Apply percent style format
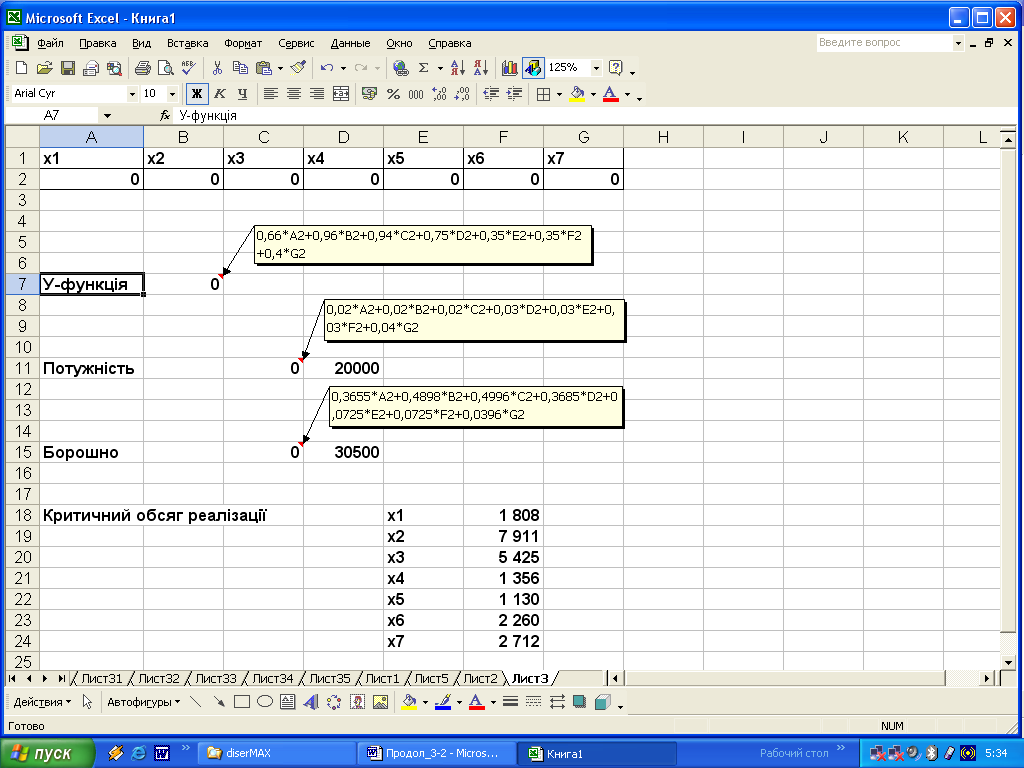1024x768 pixels. click(x=393, y=94)
